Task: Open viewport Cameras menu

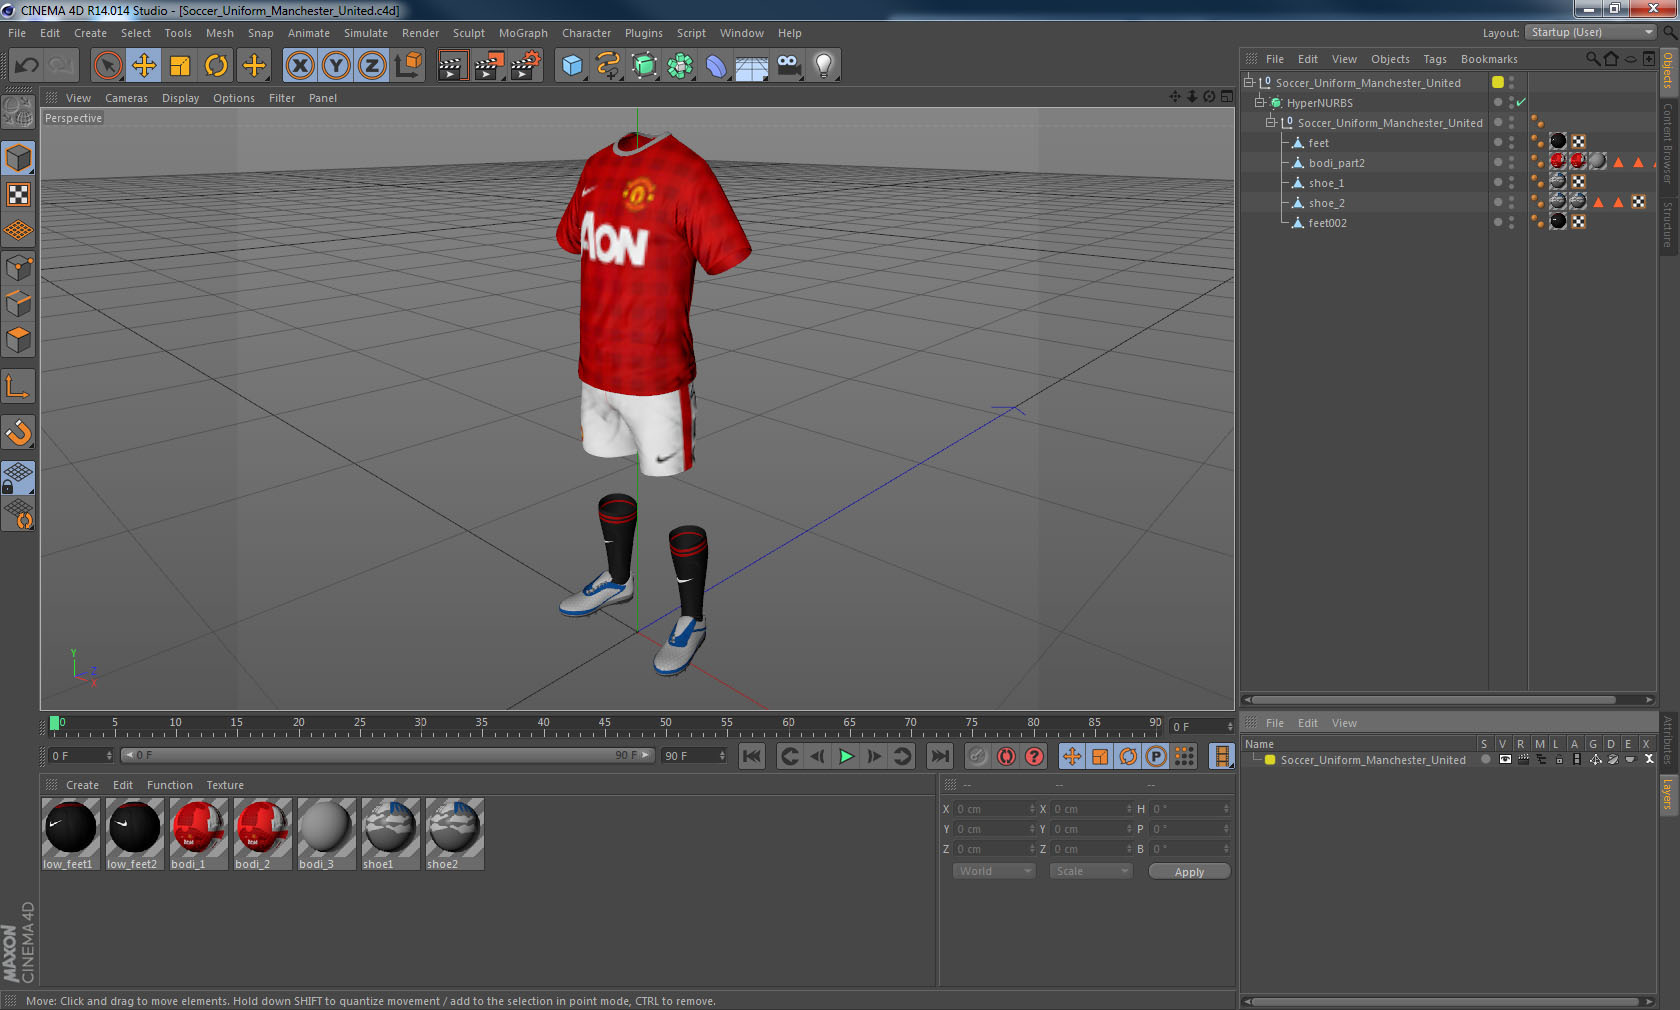Action: 126,98
